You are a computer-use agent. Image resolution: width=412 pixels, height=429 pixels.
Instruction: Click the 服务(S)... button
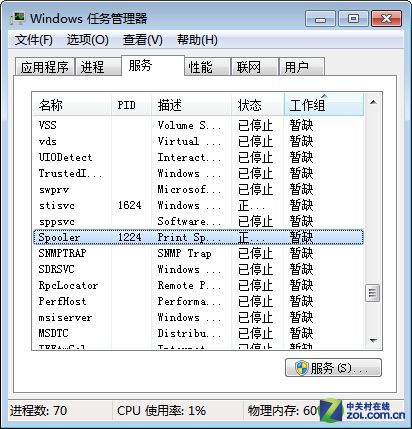click(333, 368)
